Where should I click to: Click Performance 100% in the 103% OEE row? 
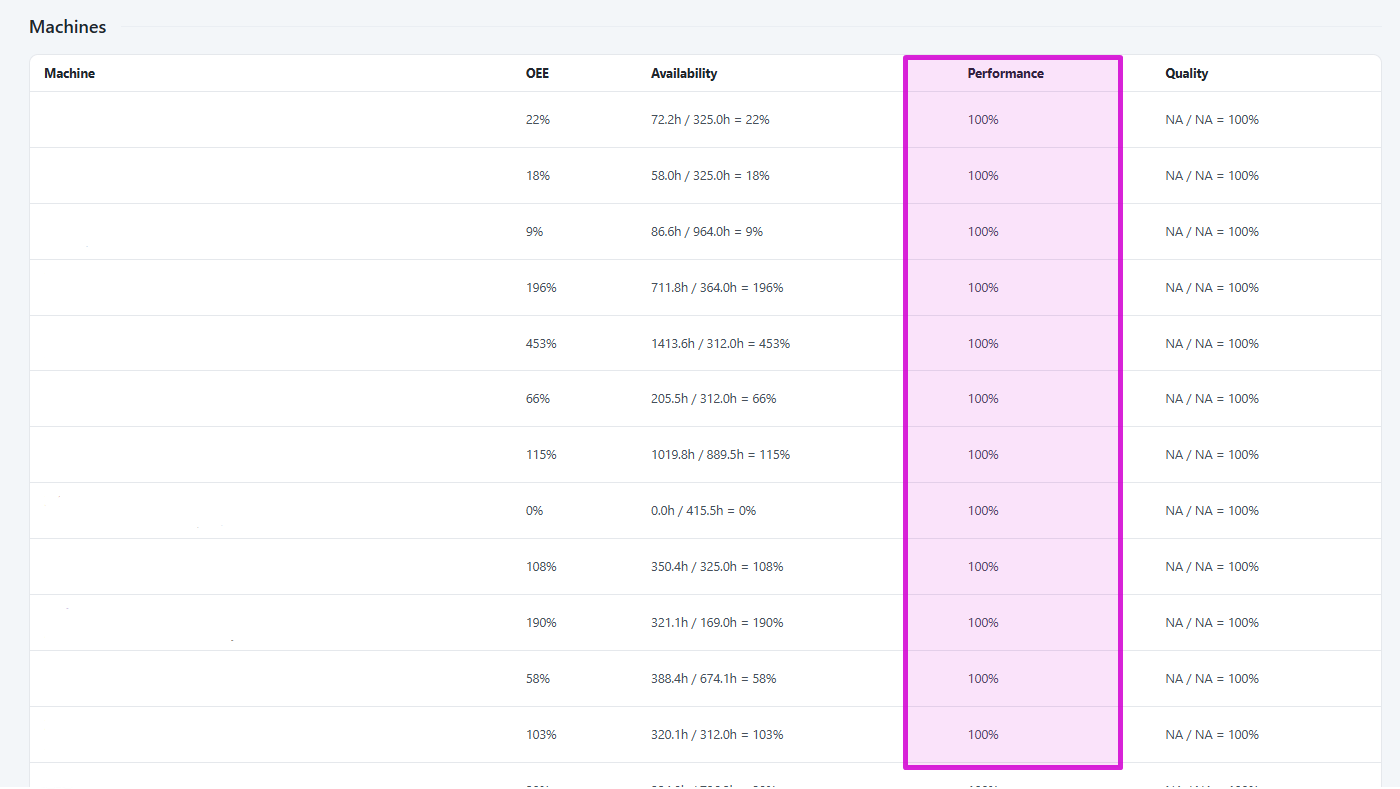click(983, 734)
